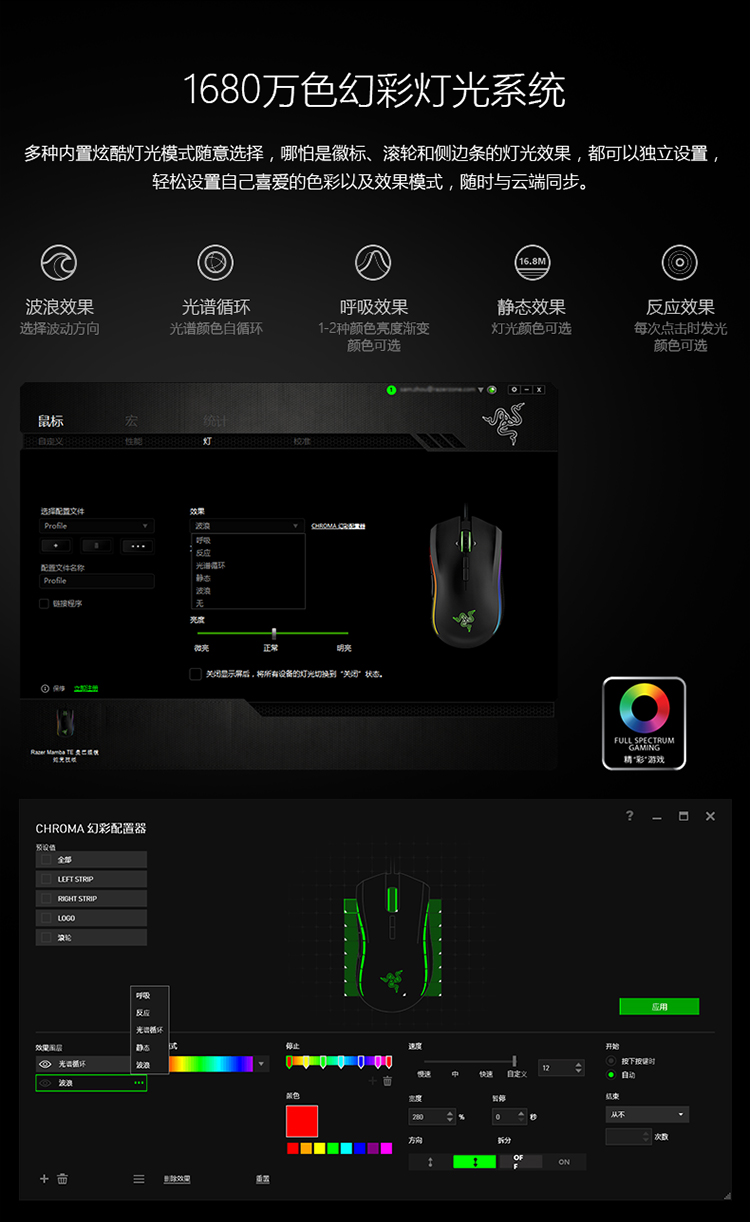Open the rainbow gradient preset dropdown arrow
The image size is (750, 1222).
tap(262, 1064)
